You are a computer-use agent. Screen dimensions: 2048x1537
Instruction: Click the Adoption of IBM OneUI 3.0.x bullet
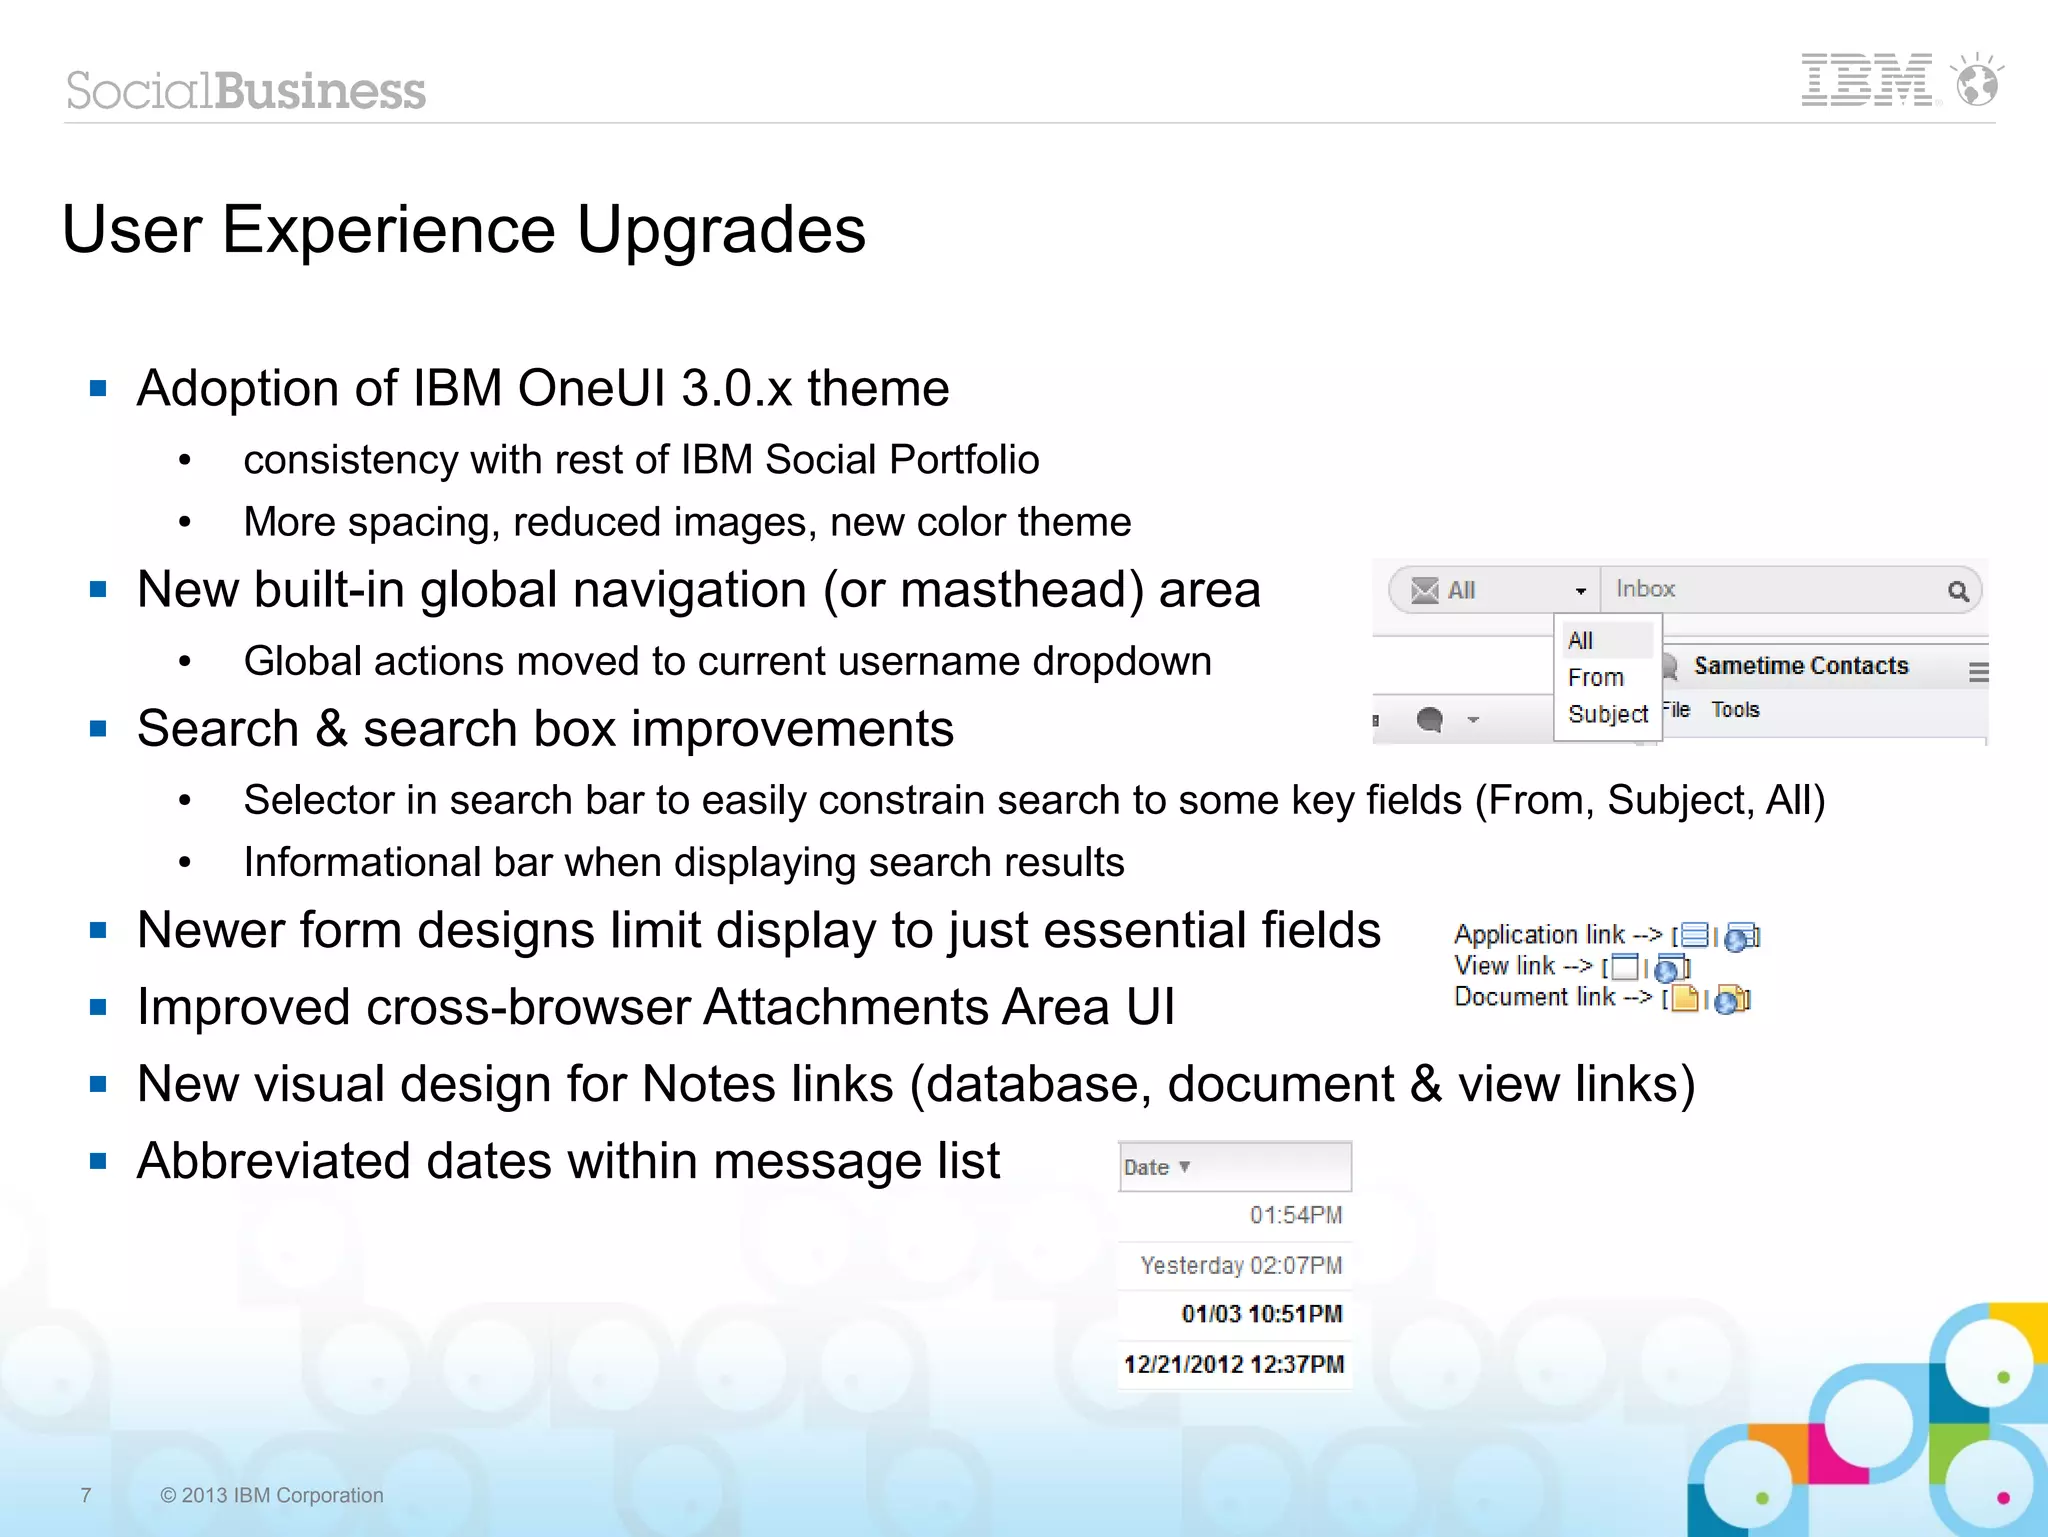[x=543, y=388]
